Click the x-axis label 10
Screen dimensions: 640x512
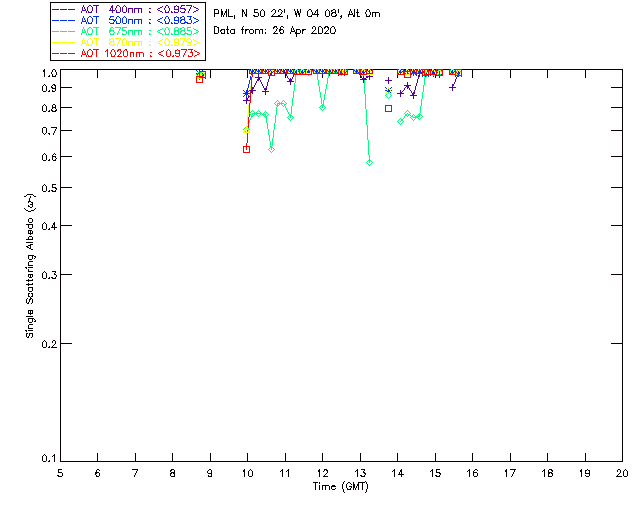pyautogui.click(x=247, y=473)
